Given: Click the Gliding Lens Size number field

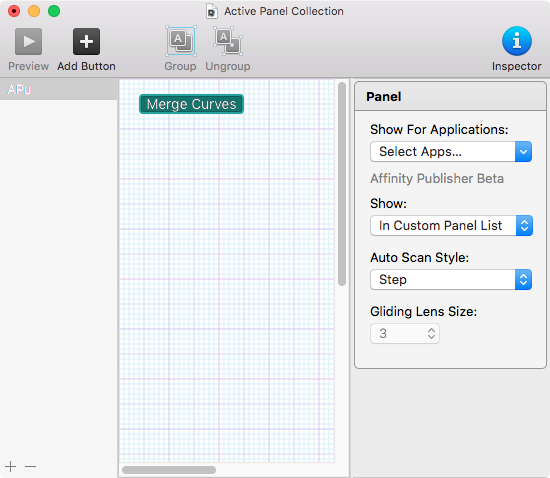Looking at the screenshot, I should (x=405, y=334).
